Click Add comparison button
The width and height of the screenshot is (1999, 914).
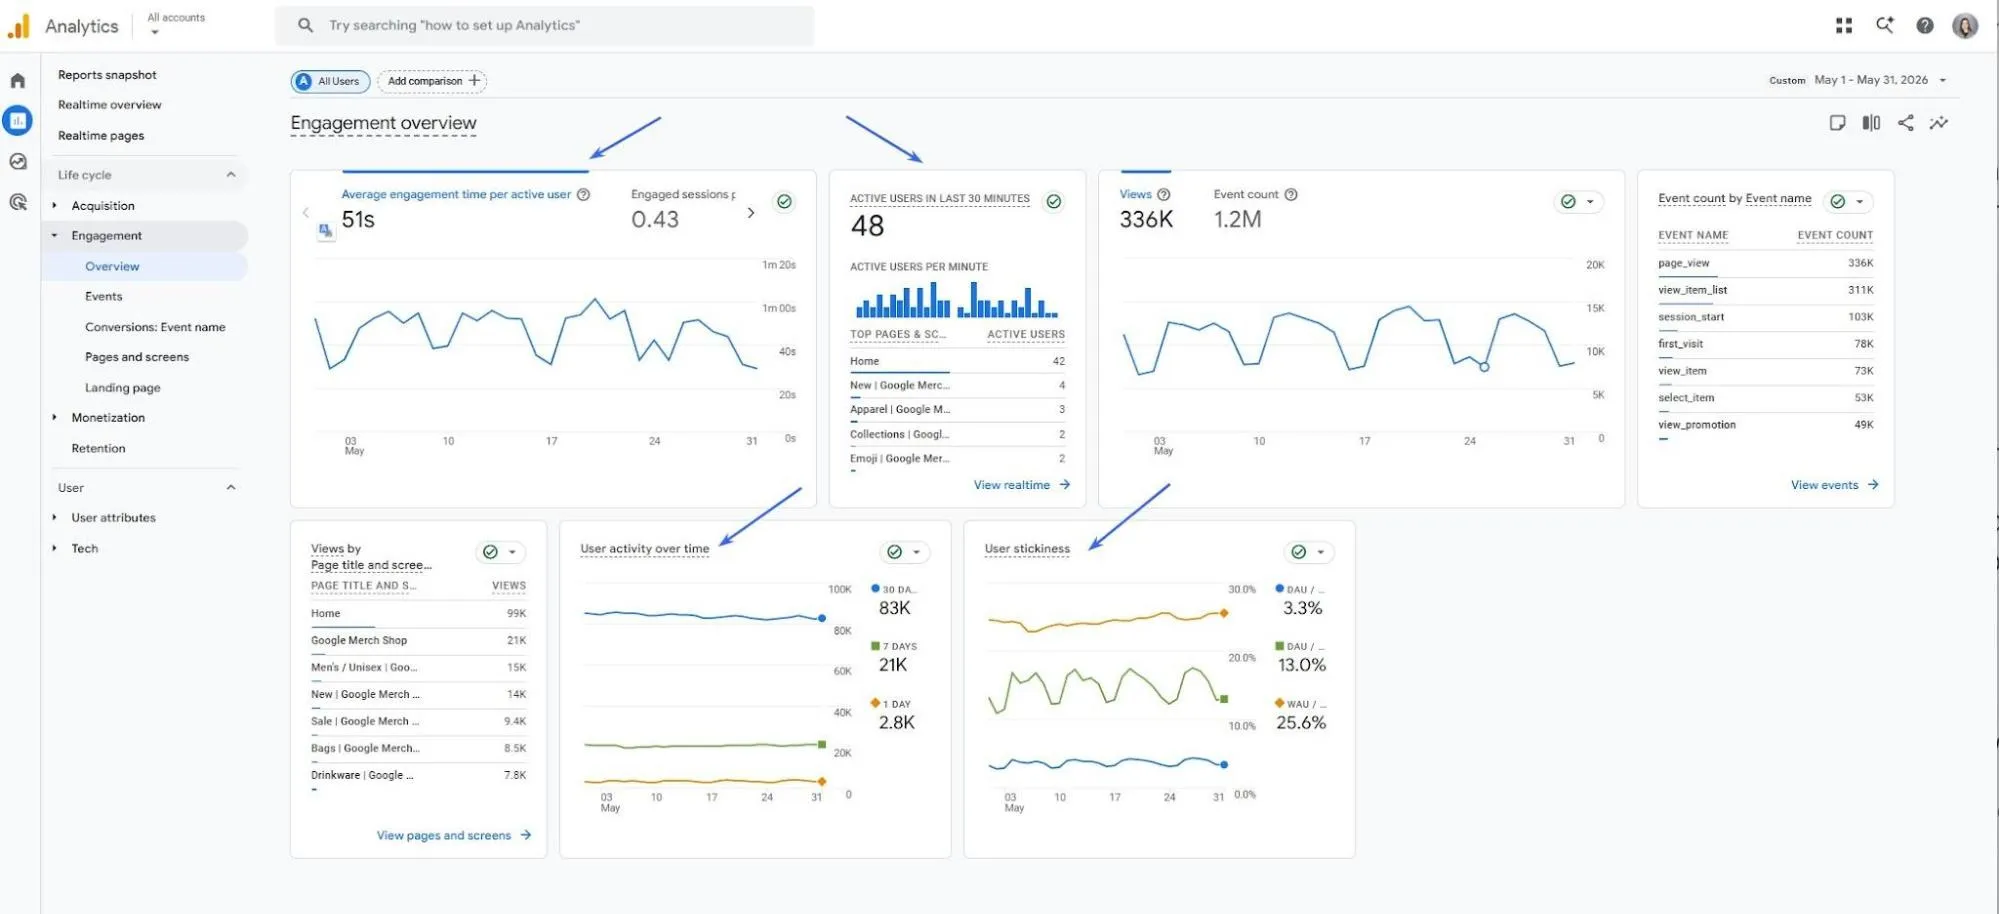pyautogui.click(x=432, y=81)
